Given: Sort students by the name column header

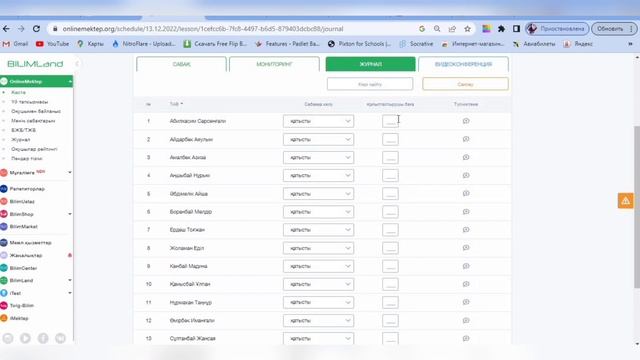Looking at the screenshot, I should click(176, 104).
